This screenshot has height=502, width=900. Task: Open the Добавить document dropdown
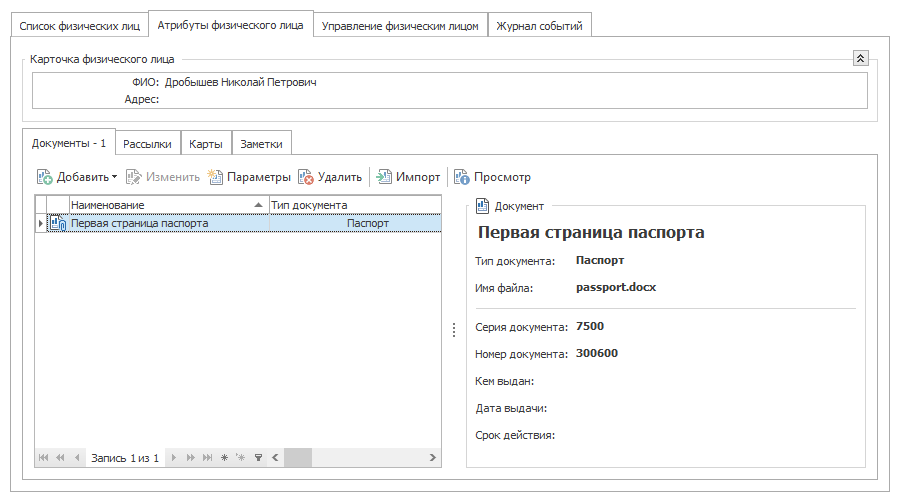coord(114,177)
